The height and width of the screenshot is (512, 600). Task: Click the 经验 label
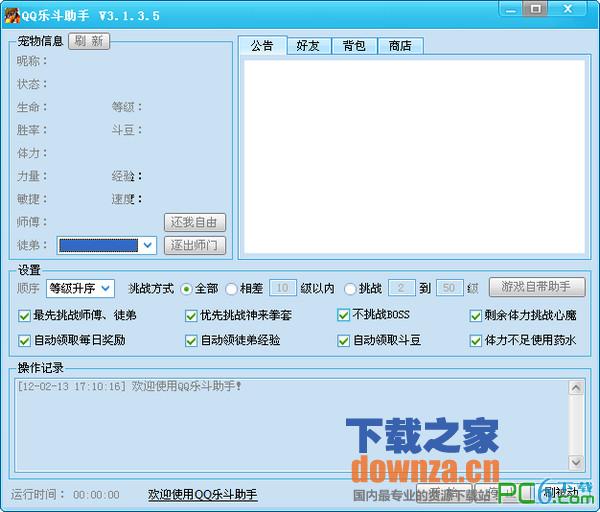[x=127, y=176]
